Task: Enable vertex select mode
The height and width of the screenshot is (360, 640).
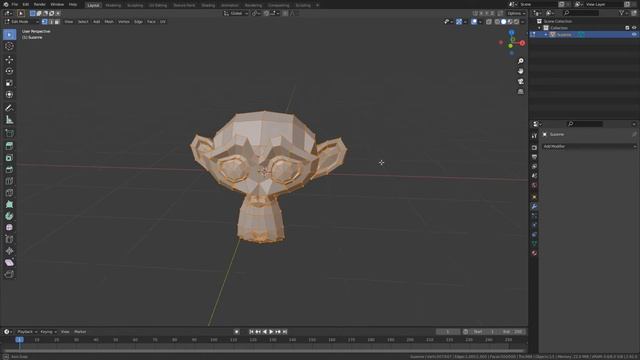Action: click(44, 22)
